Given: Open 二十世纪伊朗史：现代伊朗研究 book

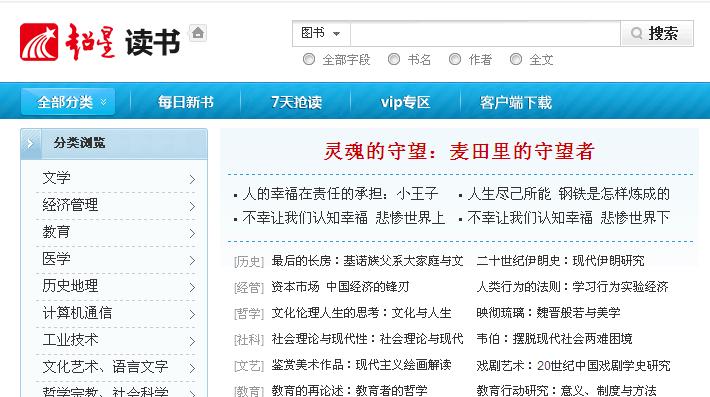Looking at the screenshot, I should point(560,261).
